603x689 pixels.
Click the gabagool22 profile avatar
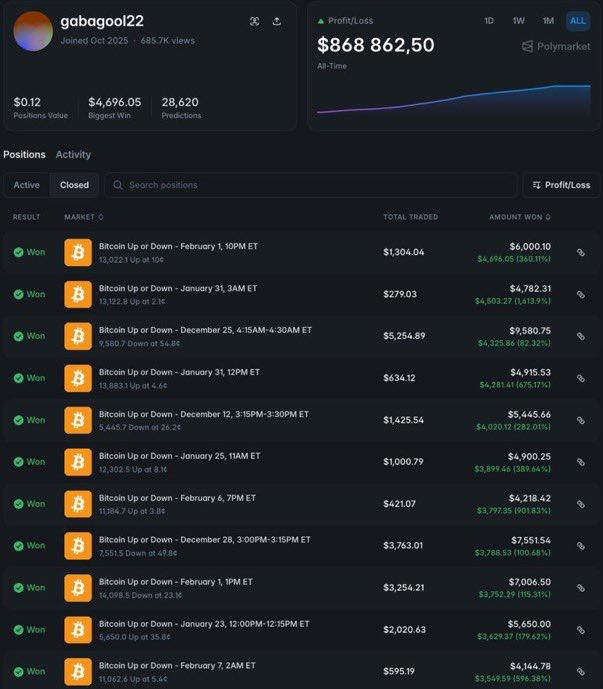[x=33, y=31]
